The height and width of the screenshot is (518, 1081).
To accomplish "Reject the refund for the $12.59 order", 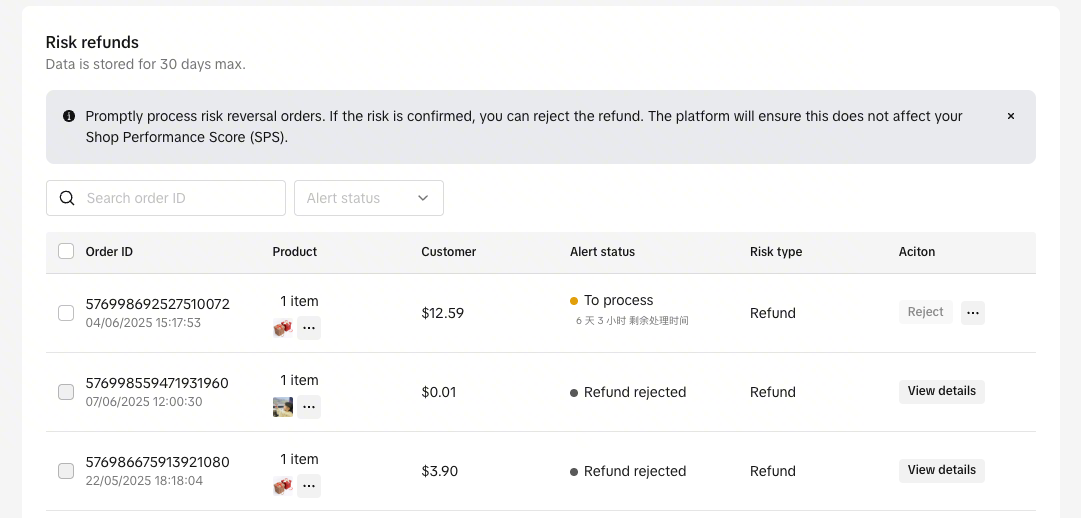I will (x=925, y=312).
